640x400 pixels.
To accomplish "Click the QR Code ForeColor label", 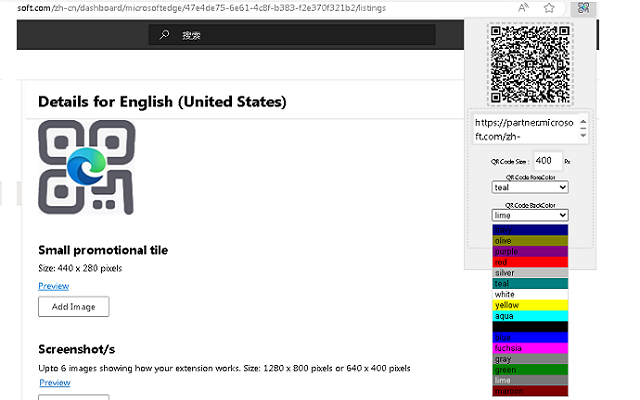I will point(530,177).
